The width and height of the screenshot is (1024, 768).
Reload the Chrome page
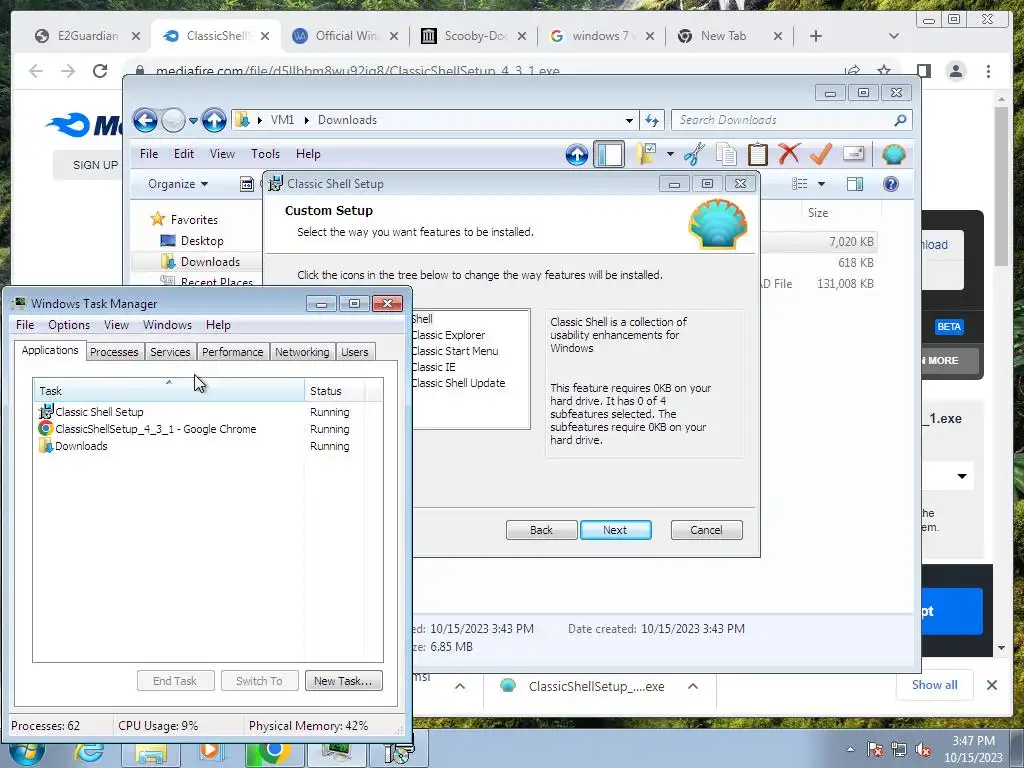[100, 71]
